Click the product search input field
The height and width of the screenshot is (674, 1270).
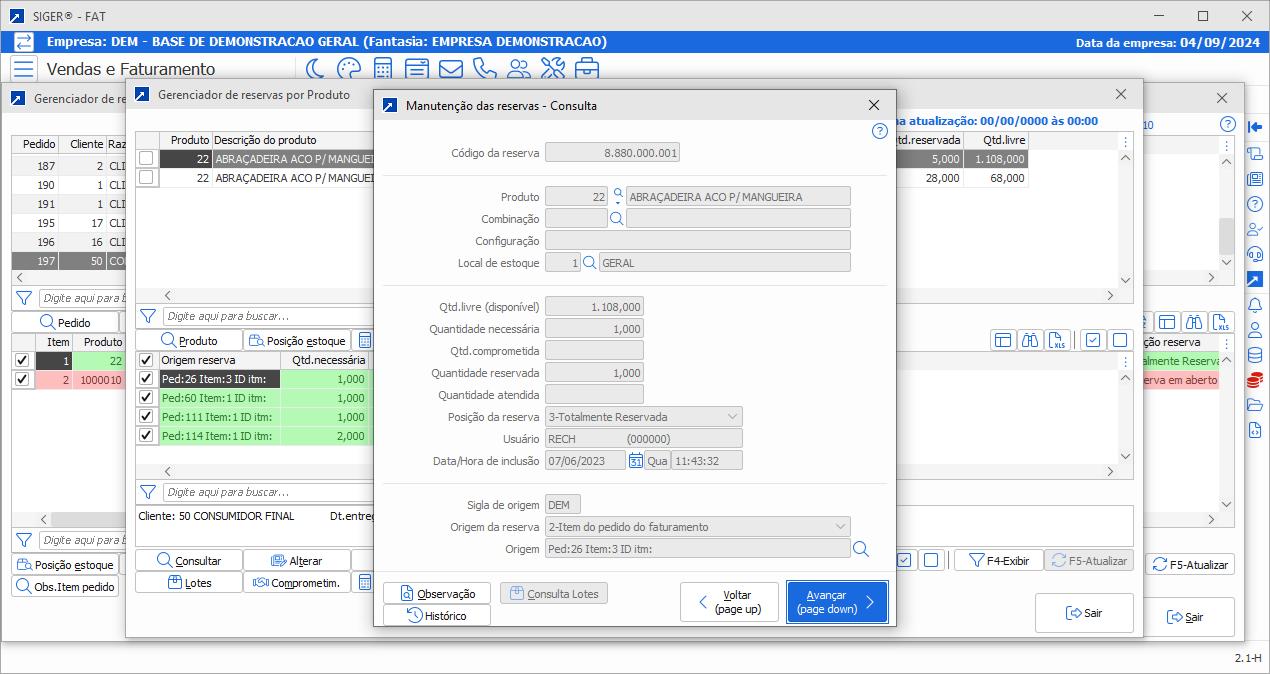tap(268, 317)
